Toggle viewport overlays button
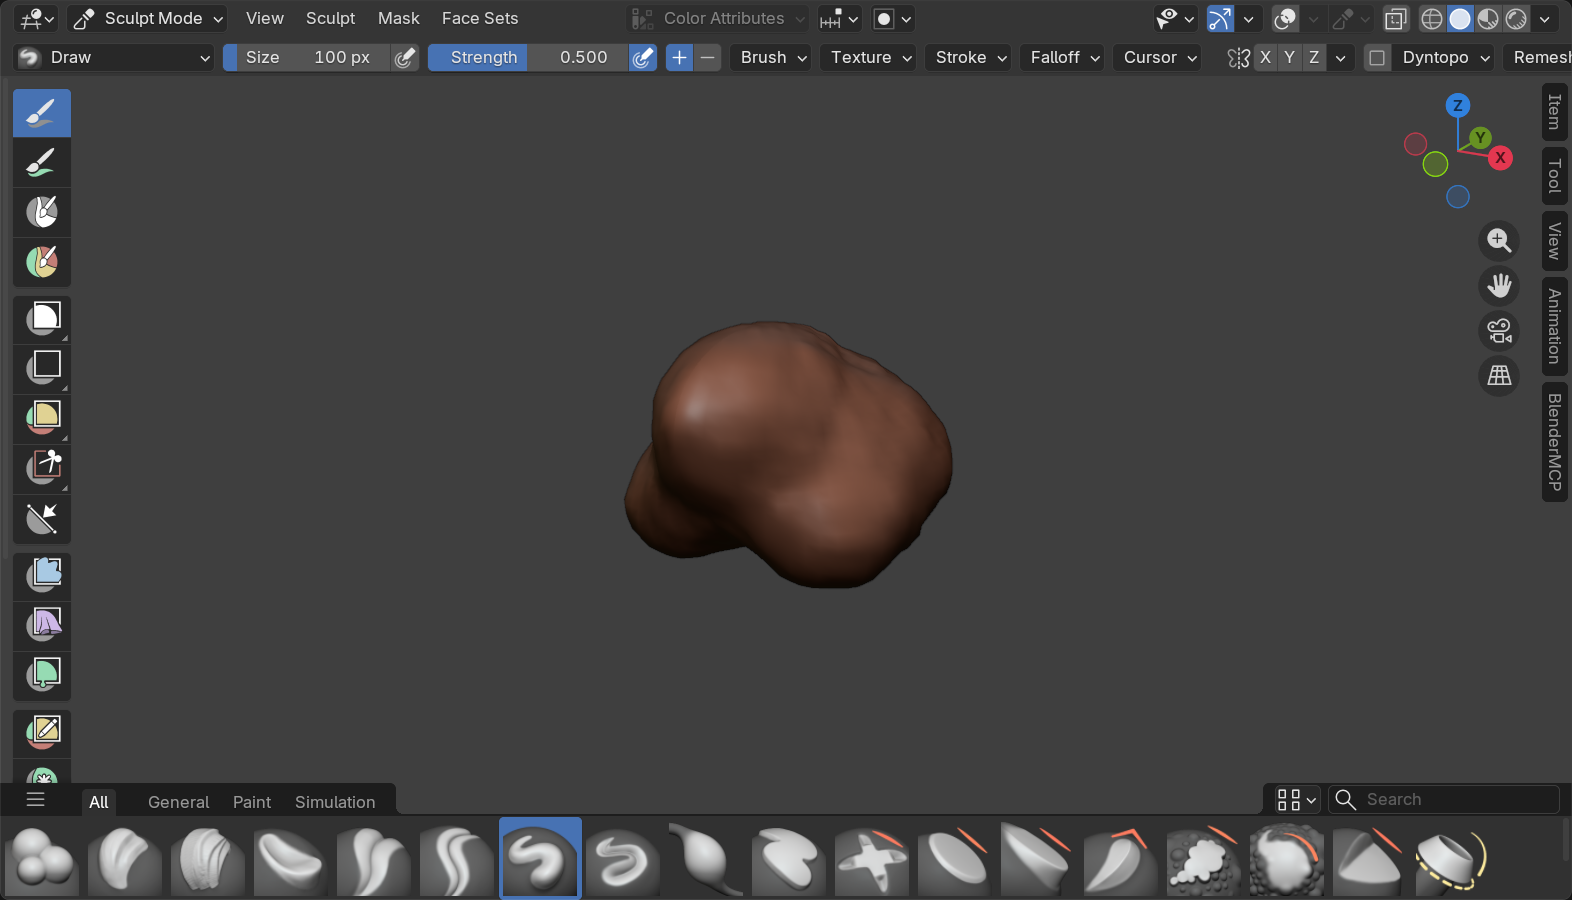Viewport: 1572px width, 900px height. (1285, 18)
